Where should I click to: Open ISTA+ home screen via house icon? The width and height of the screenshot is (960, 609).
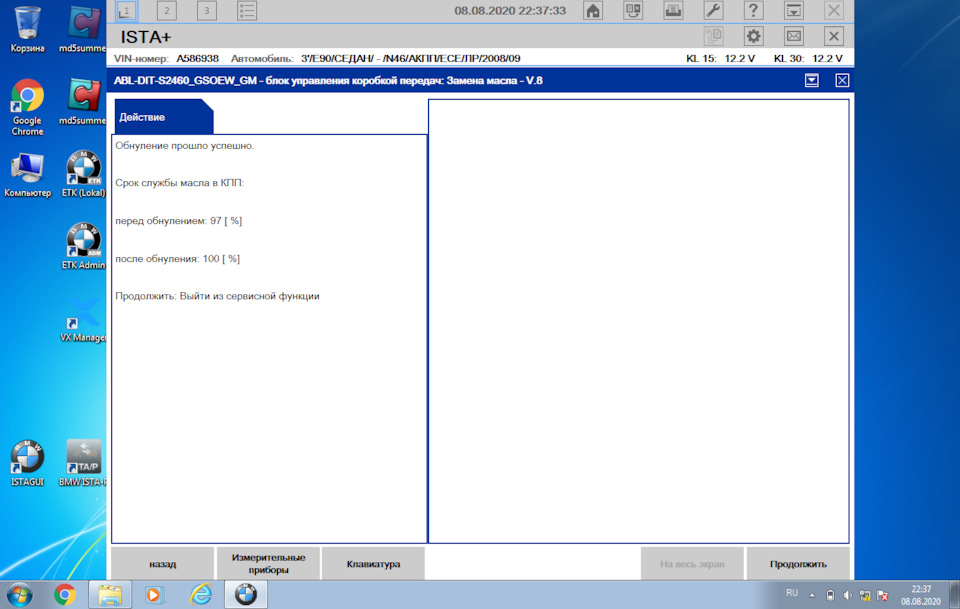coord(593,10)
